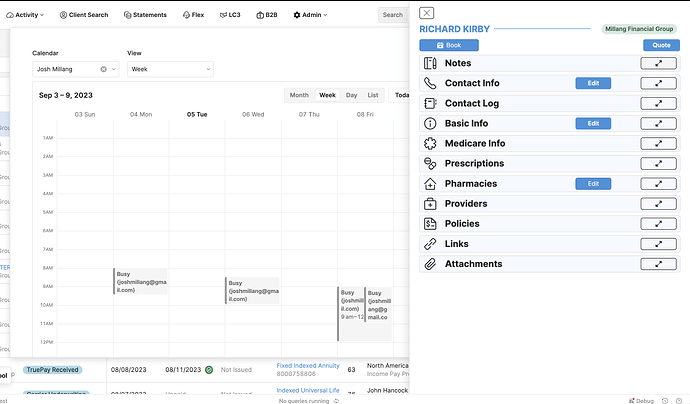Open the Fixed Indexed Annuity link
This screenshot has width=690, height=404.
[308, 366]
